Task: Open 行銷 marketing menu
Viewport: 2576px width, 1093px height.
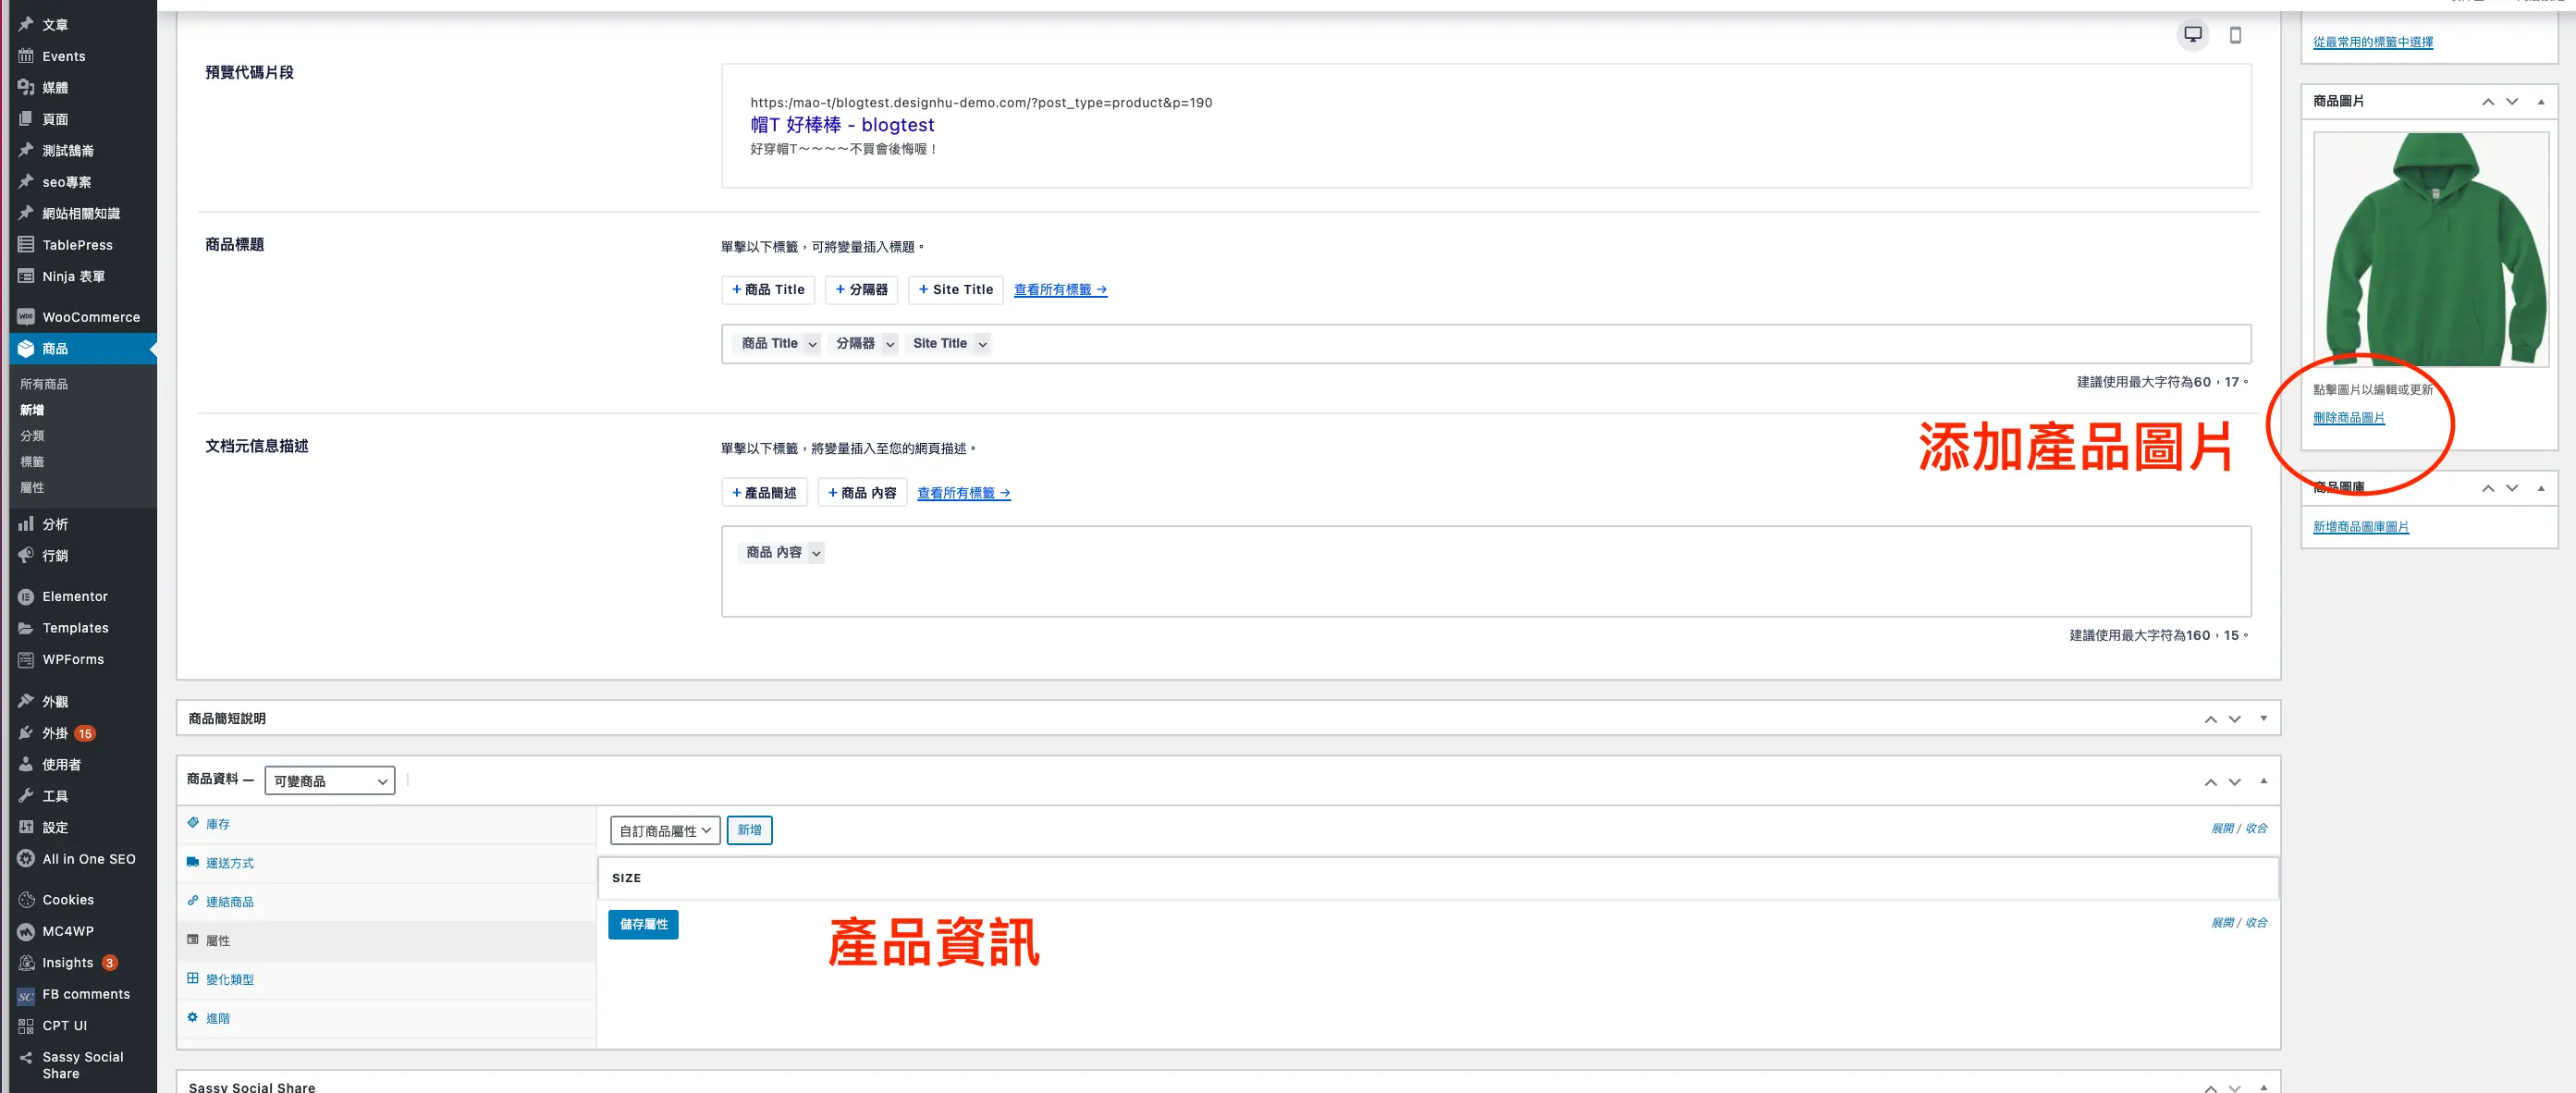Action: pyautogui.click(x=55, y=555)
